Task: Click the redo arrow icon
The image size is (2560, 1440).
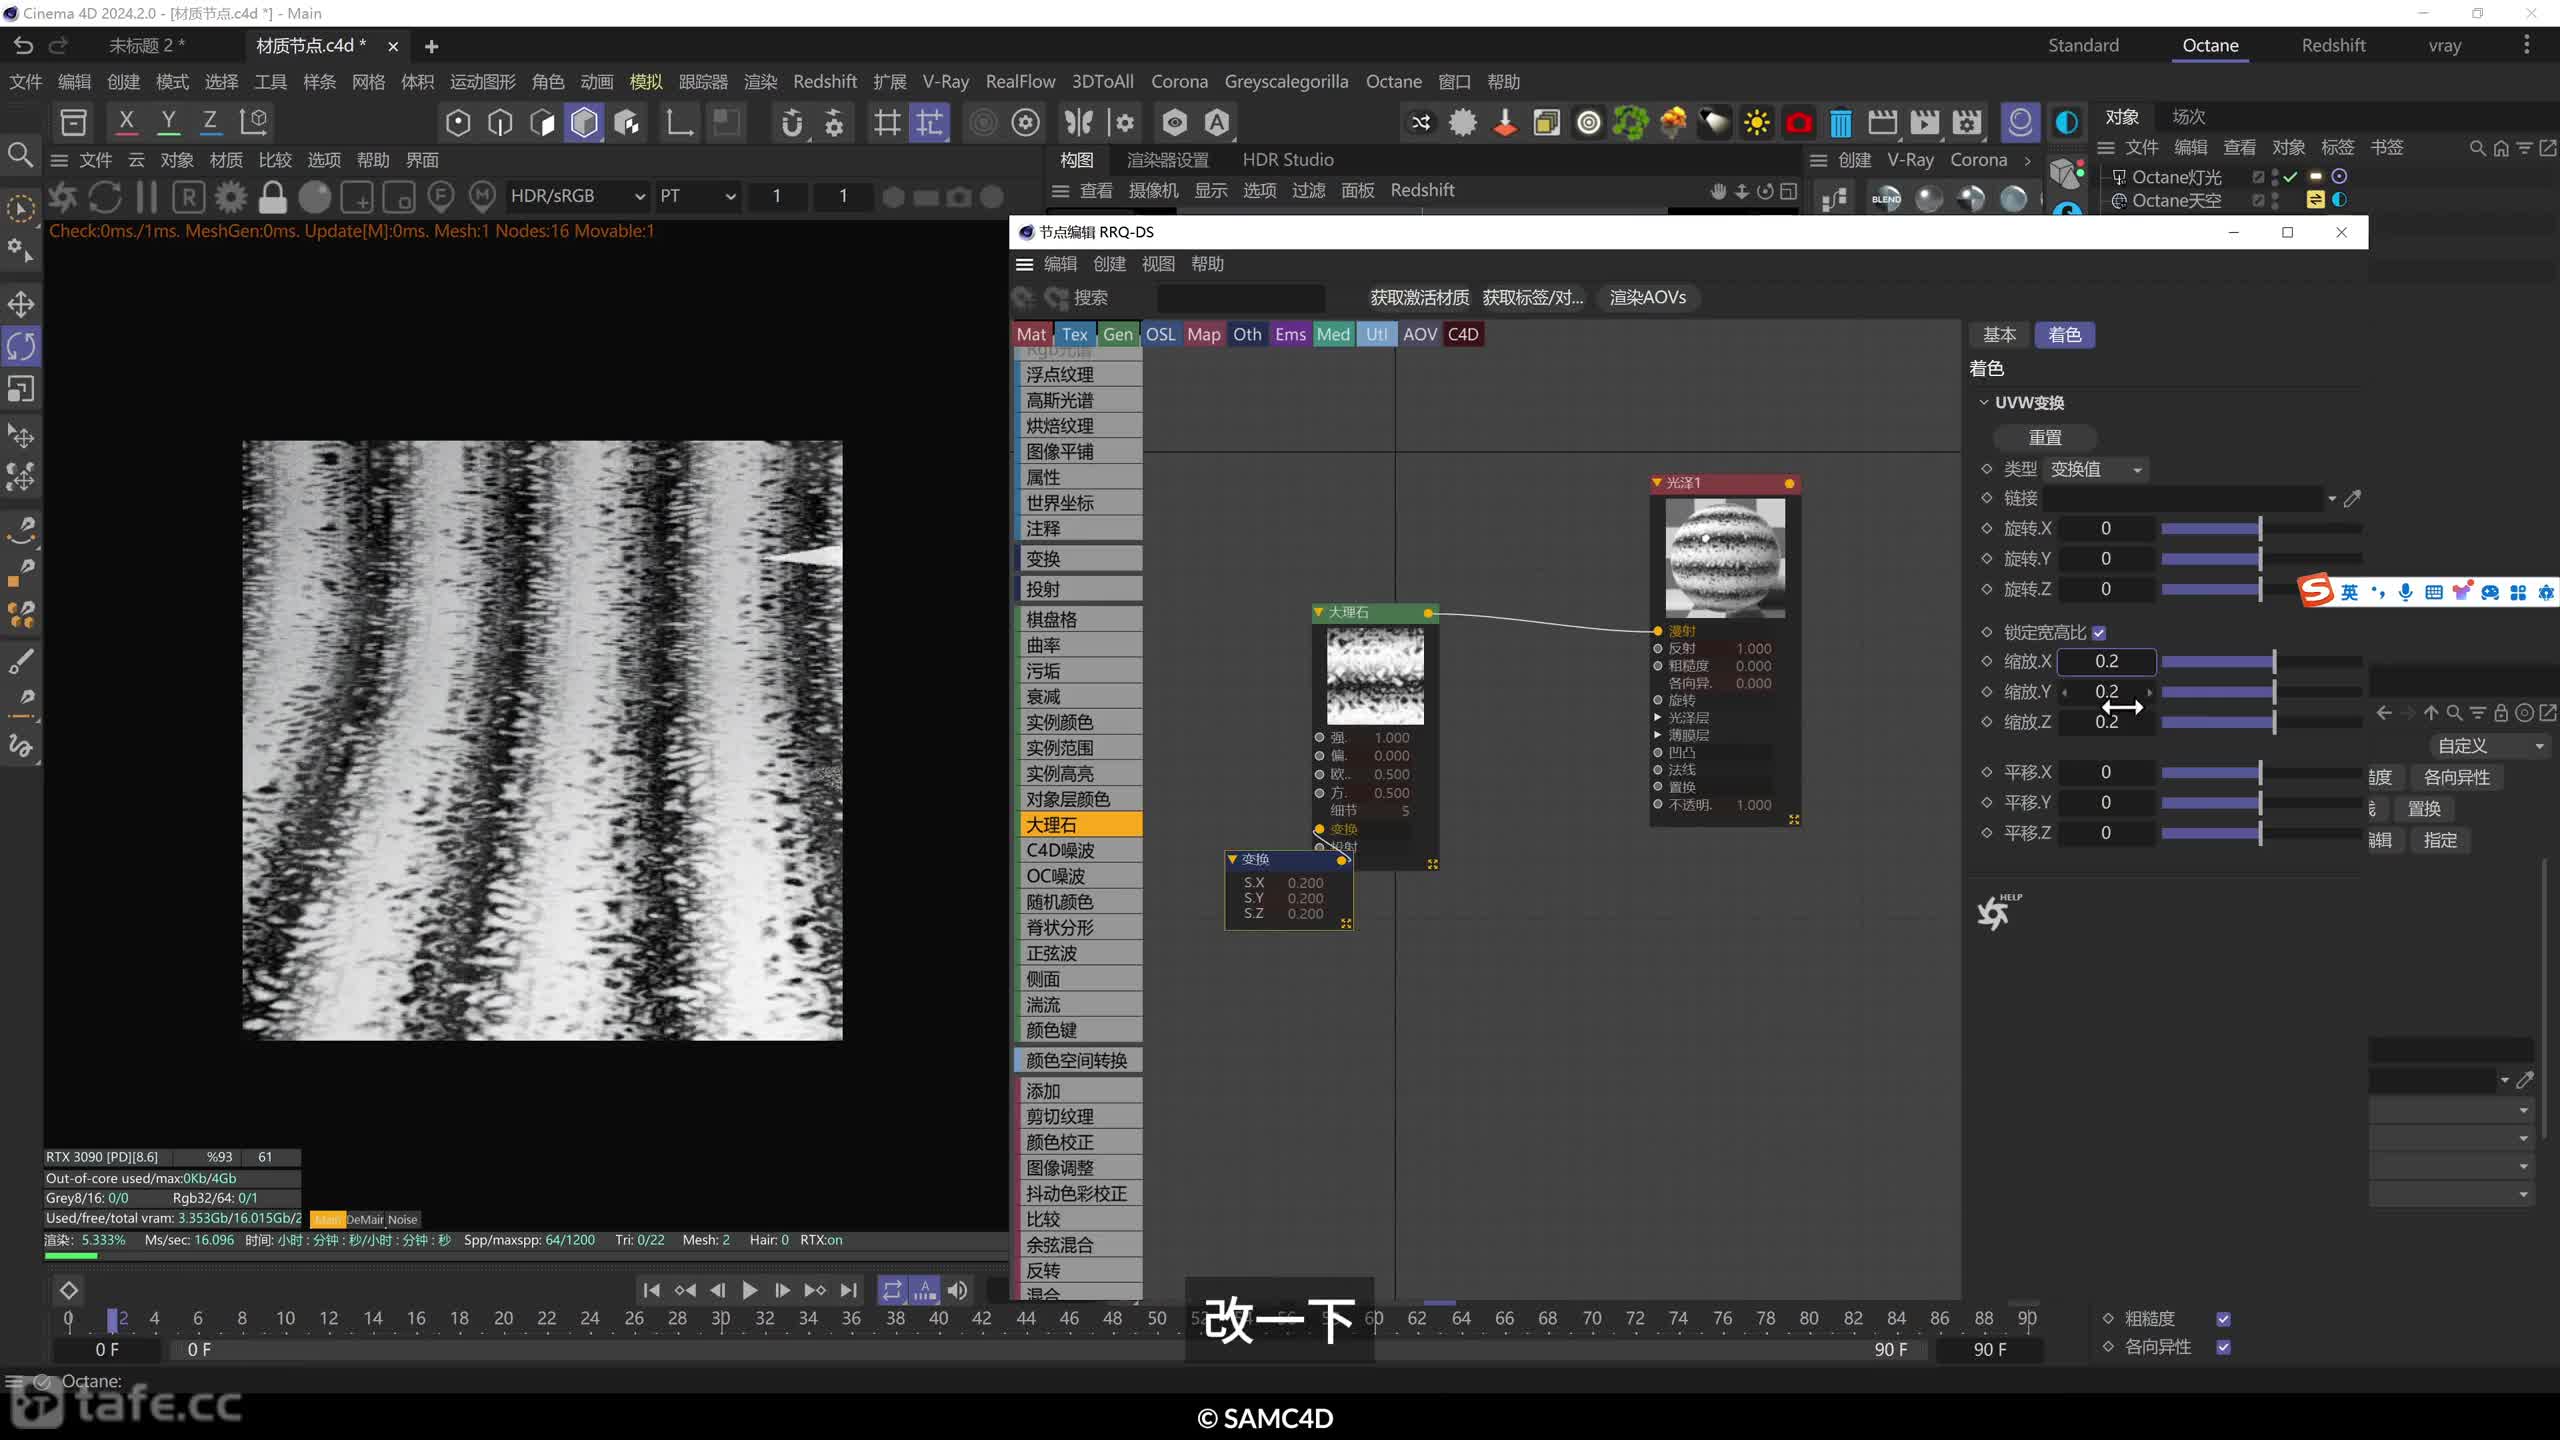Action: click(x=59, y=46)
